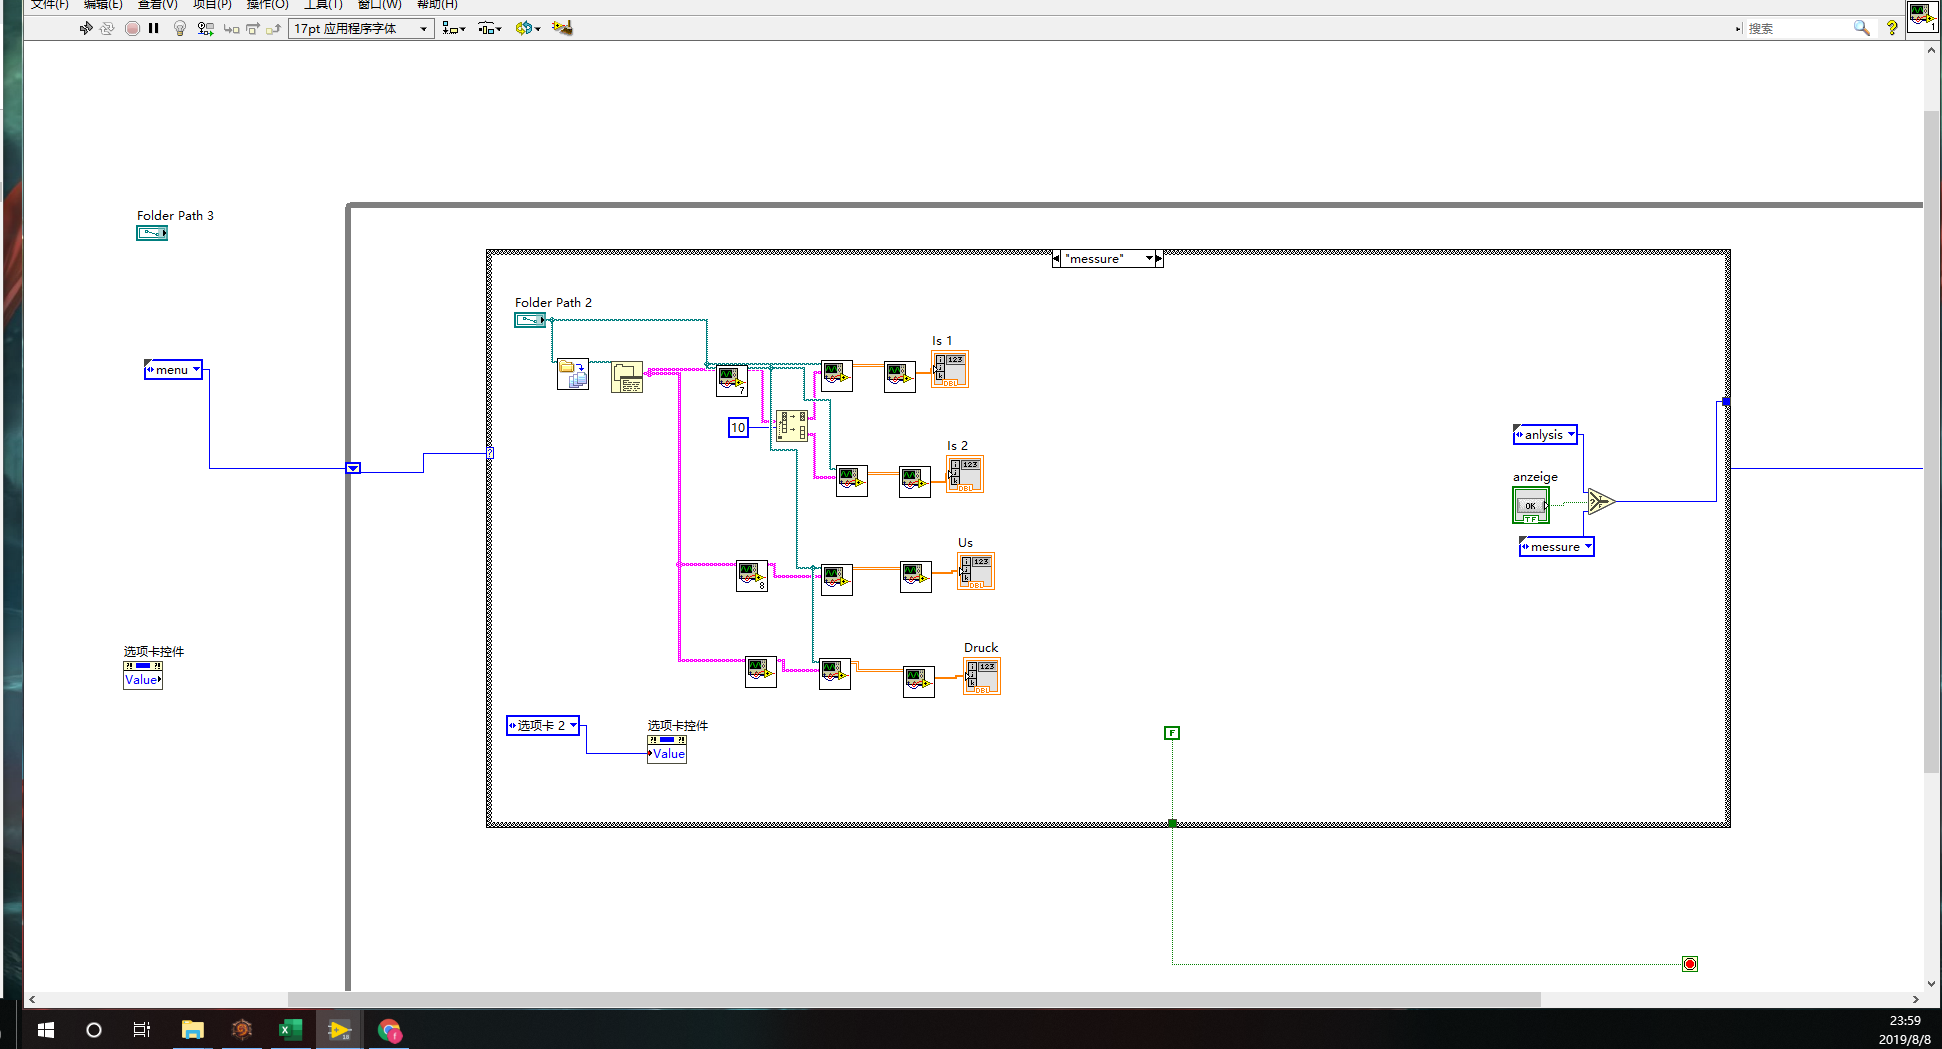Select the Is 2 array indicator terminal
The width and height of the screenshot is (1942, 1049).
(x=965, y=475)
